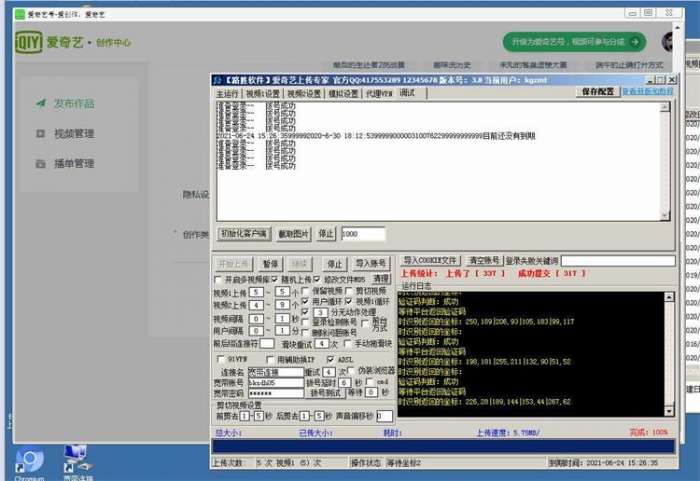Viewport: 700px width, 481px height.
Task: Enable the 用辅助换IP checkbox
Action: tap(270, 359)
